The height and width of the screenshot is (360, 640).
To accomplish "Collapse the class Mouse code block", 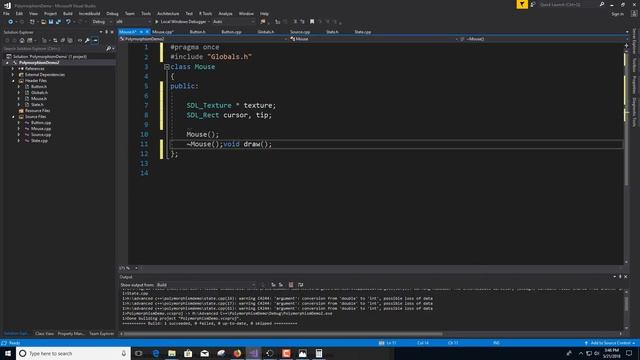I will click(167, 67).
